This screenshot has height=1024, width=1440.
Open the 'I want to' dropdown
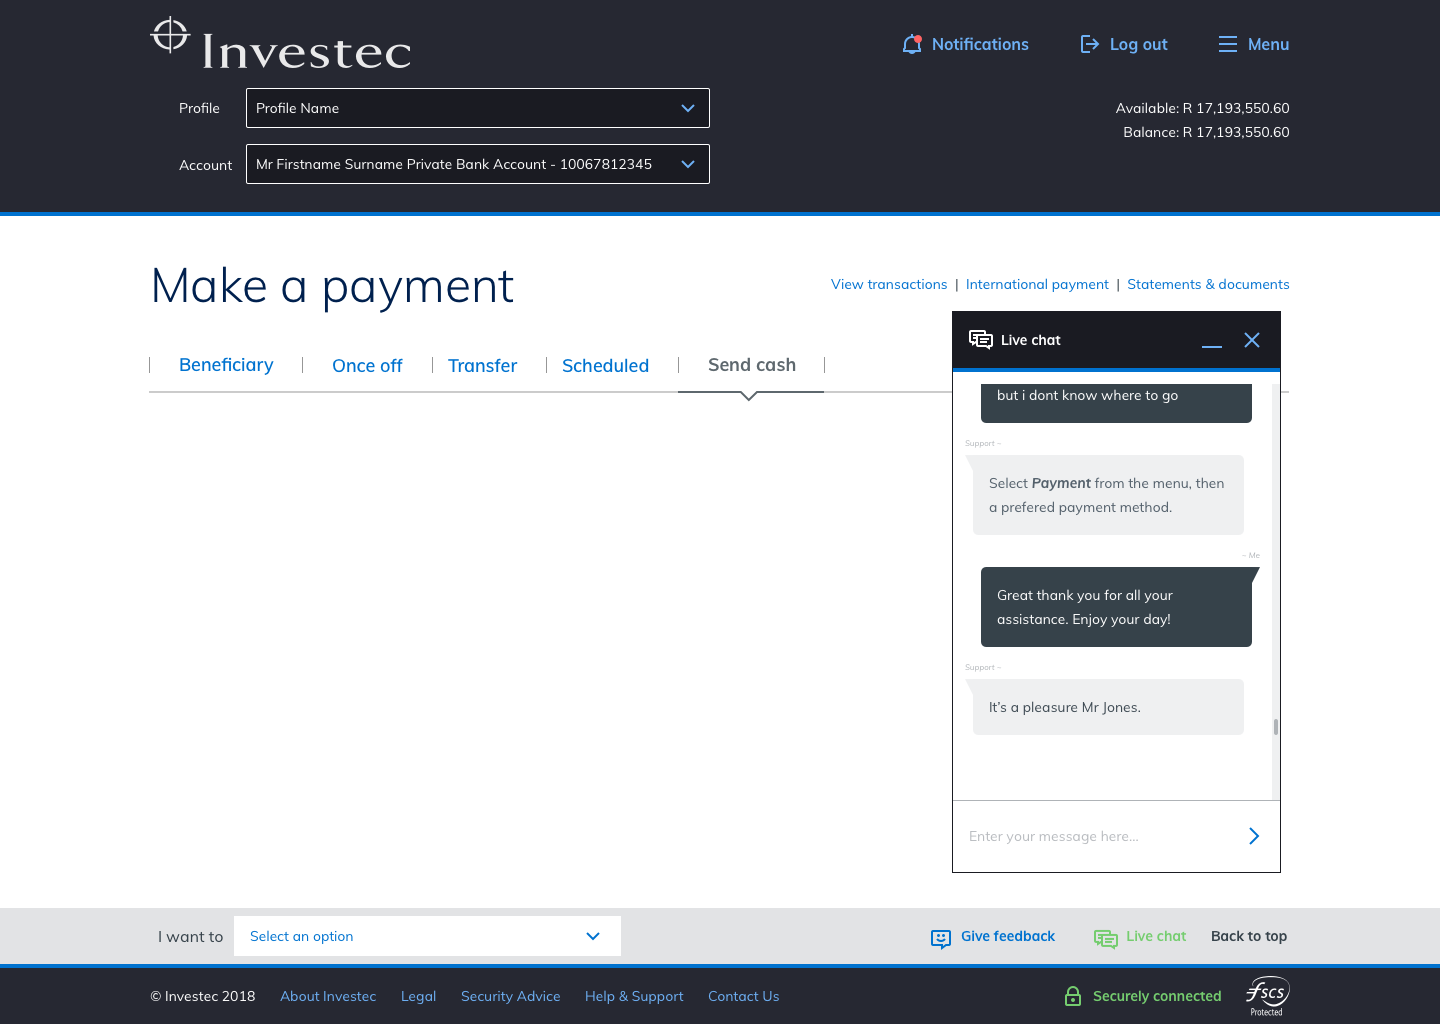[x=427, y=936]
